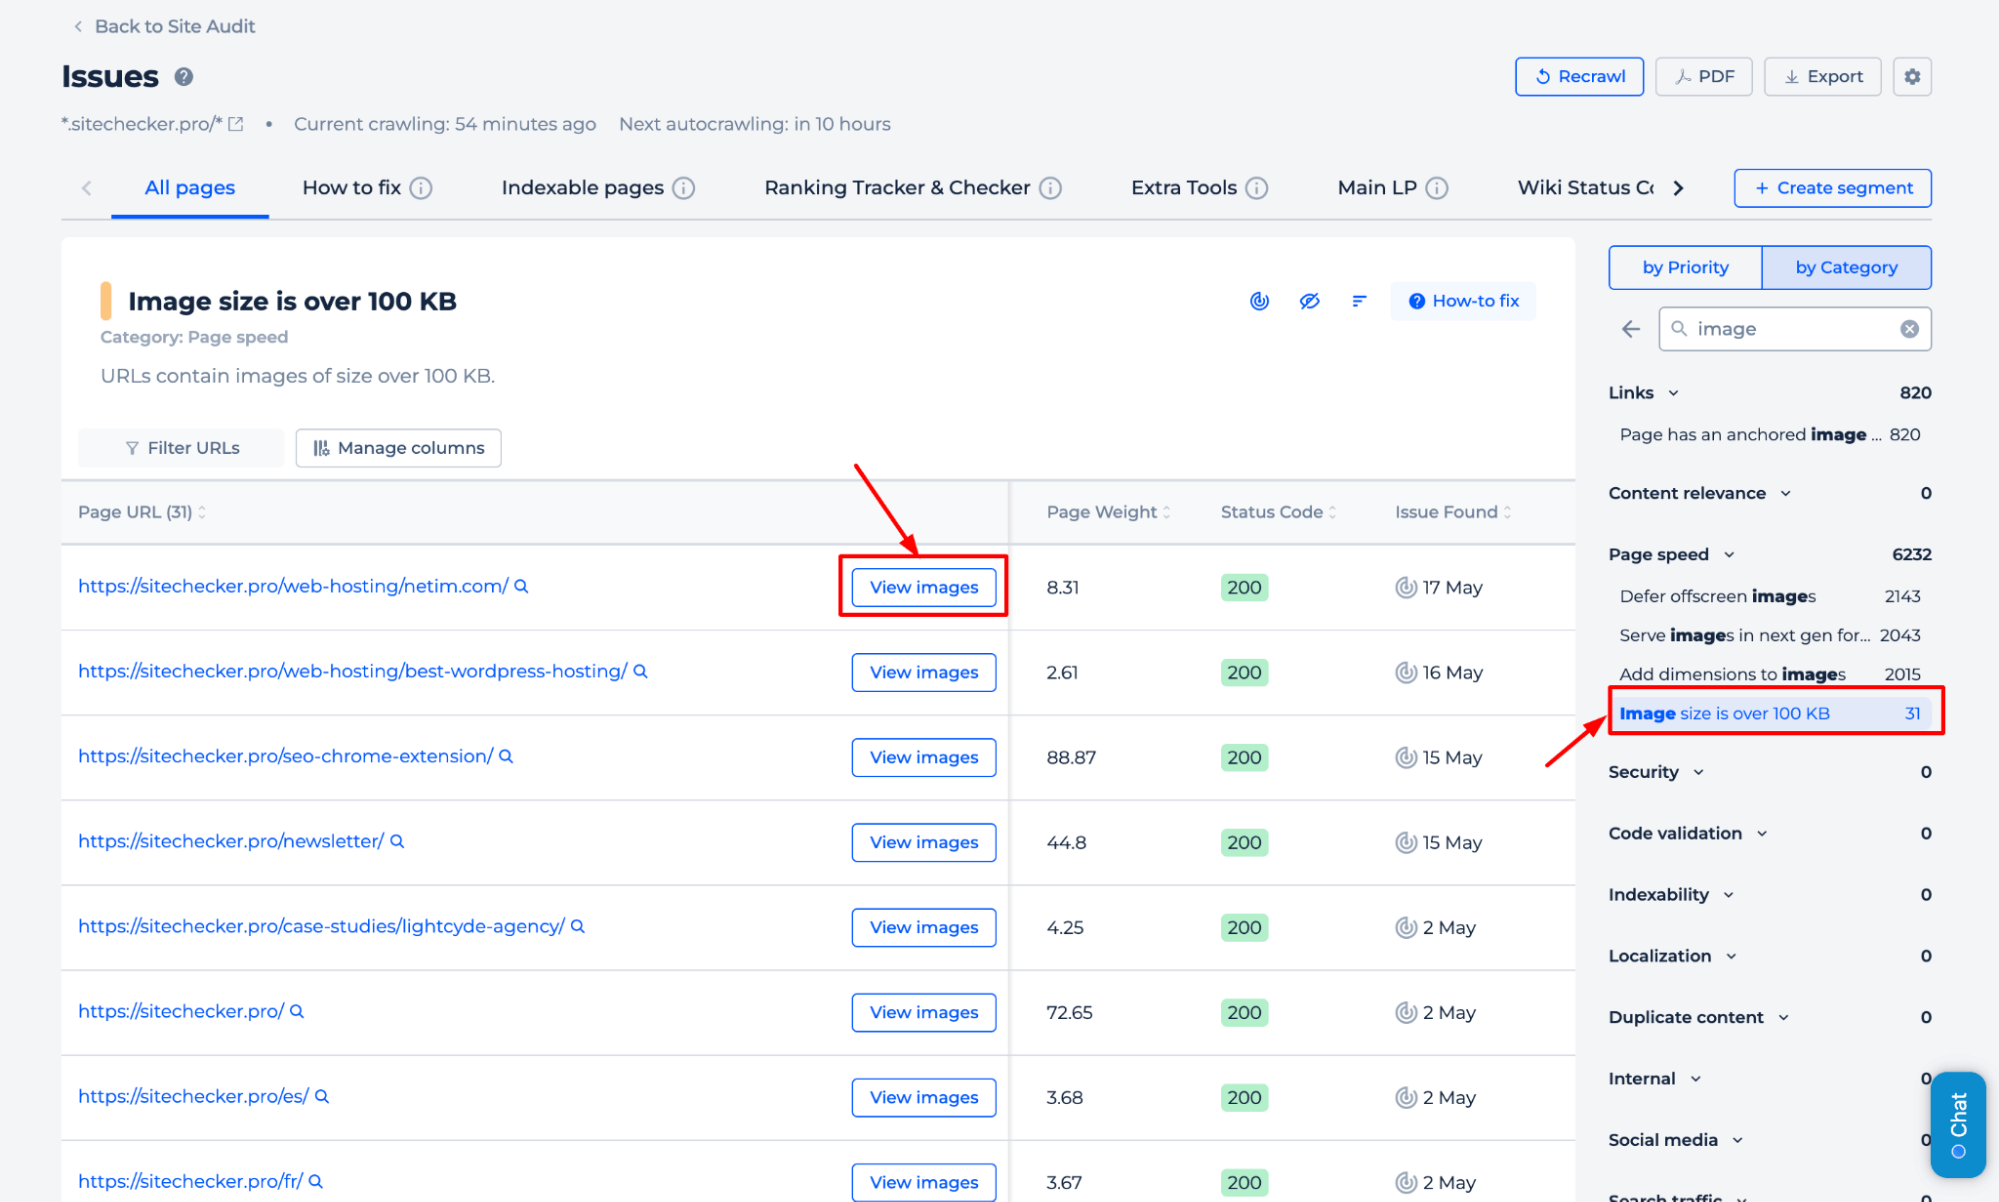Click magnifier icon next to /es/ URL
The image size is (1999, 1202).
(322, 1096)
